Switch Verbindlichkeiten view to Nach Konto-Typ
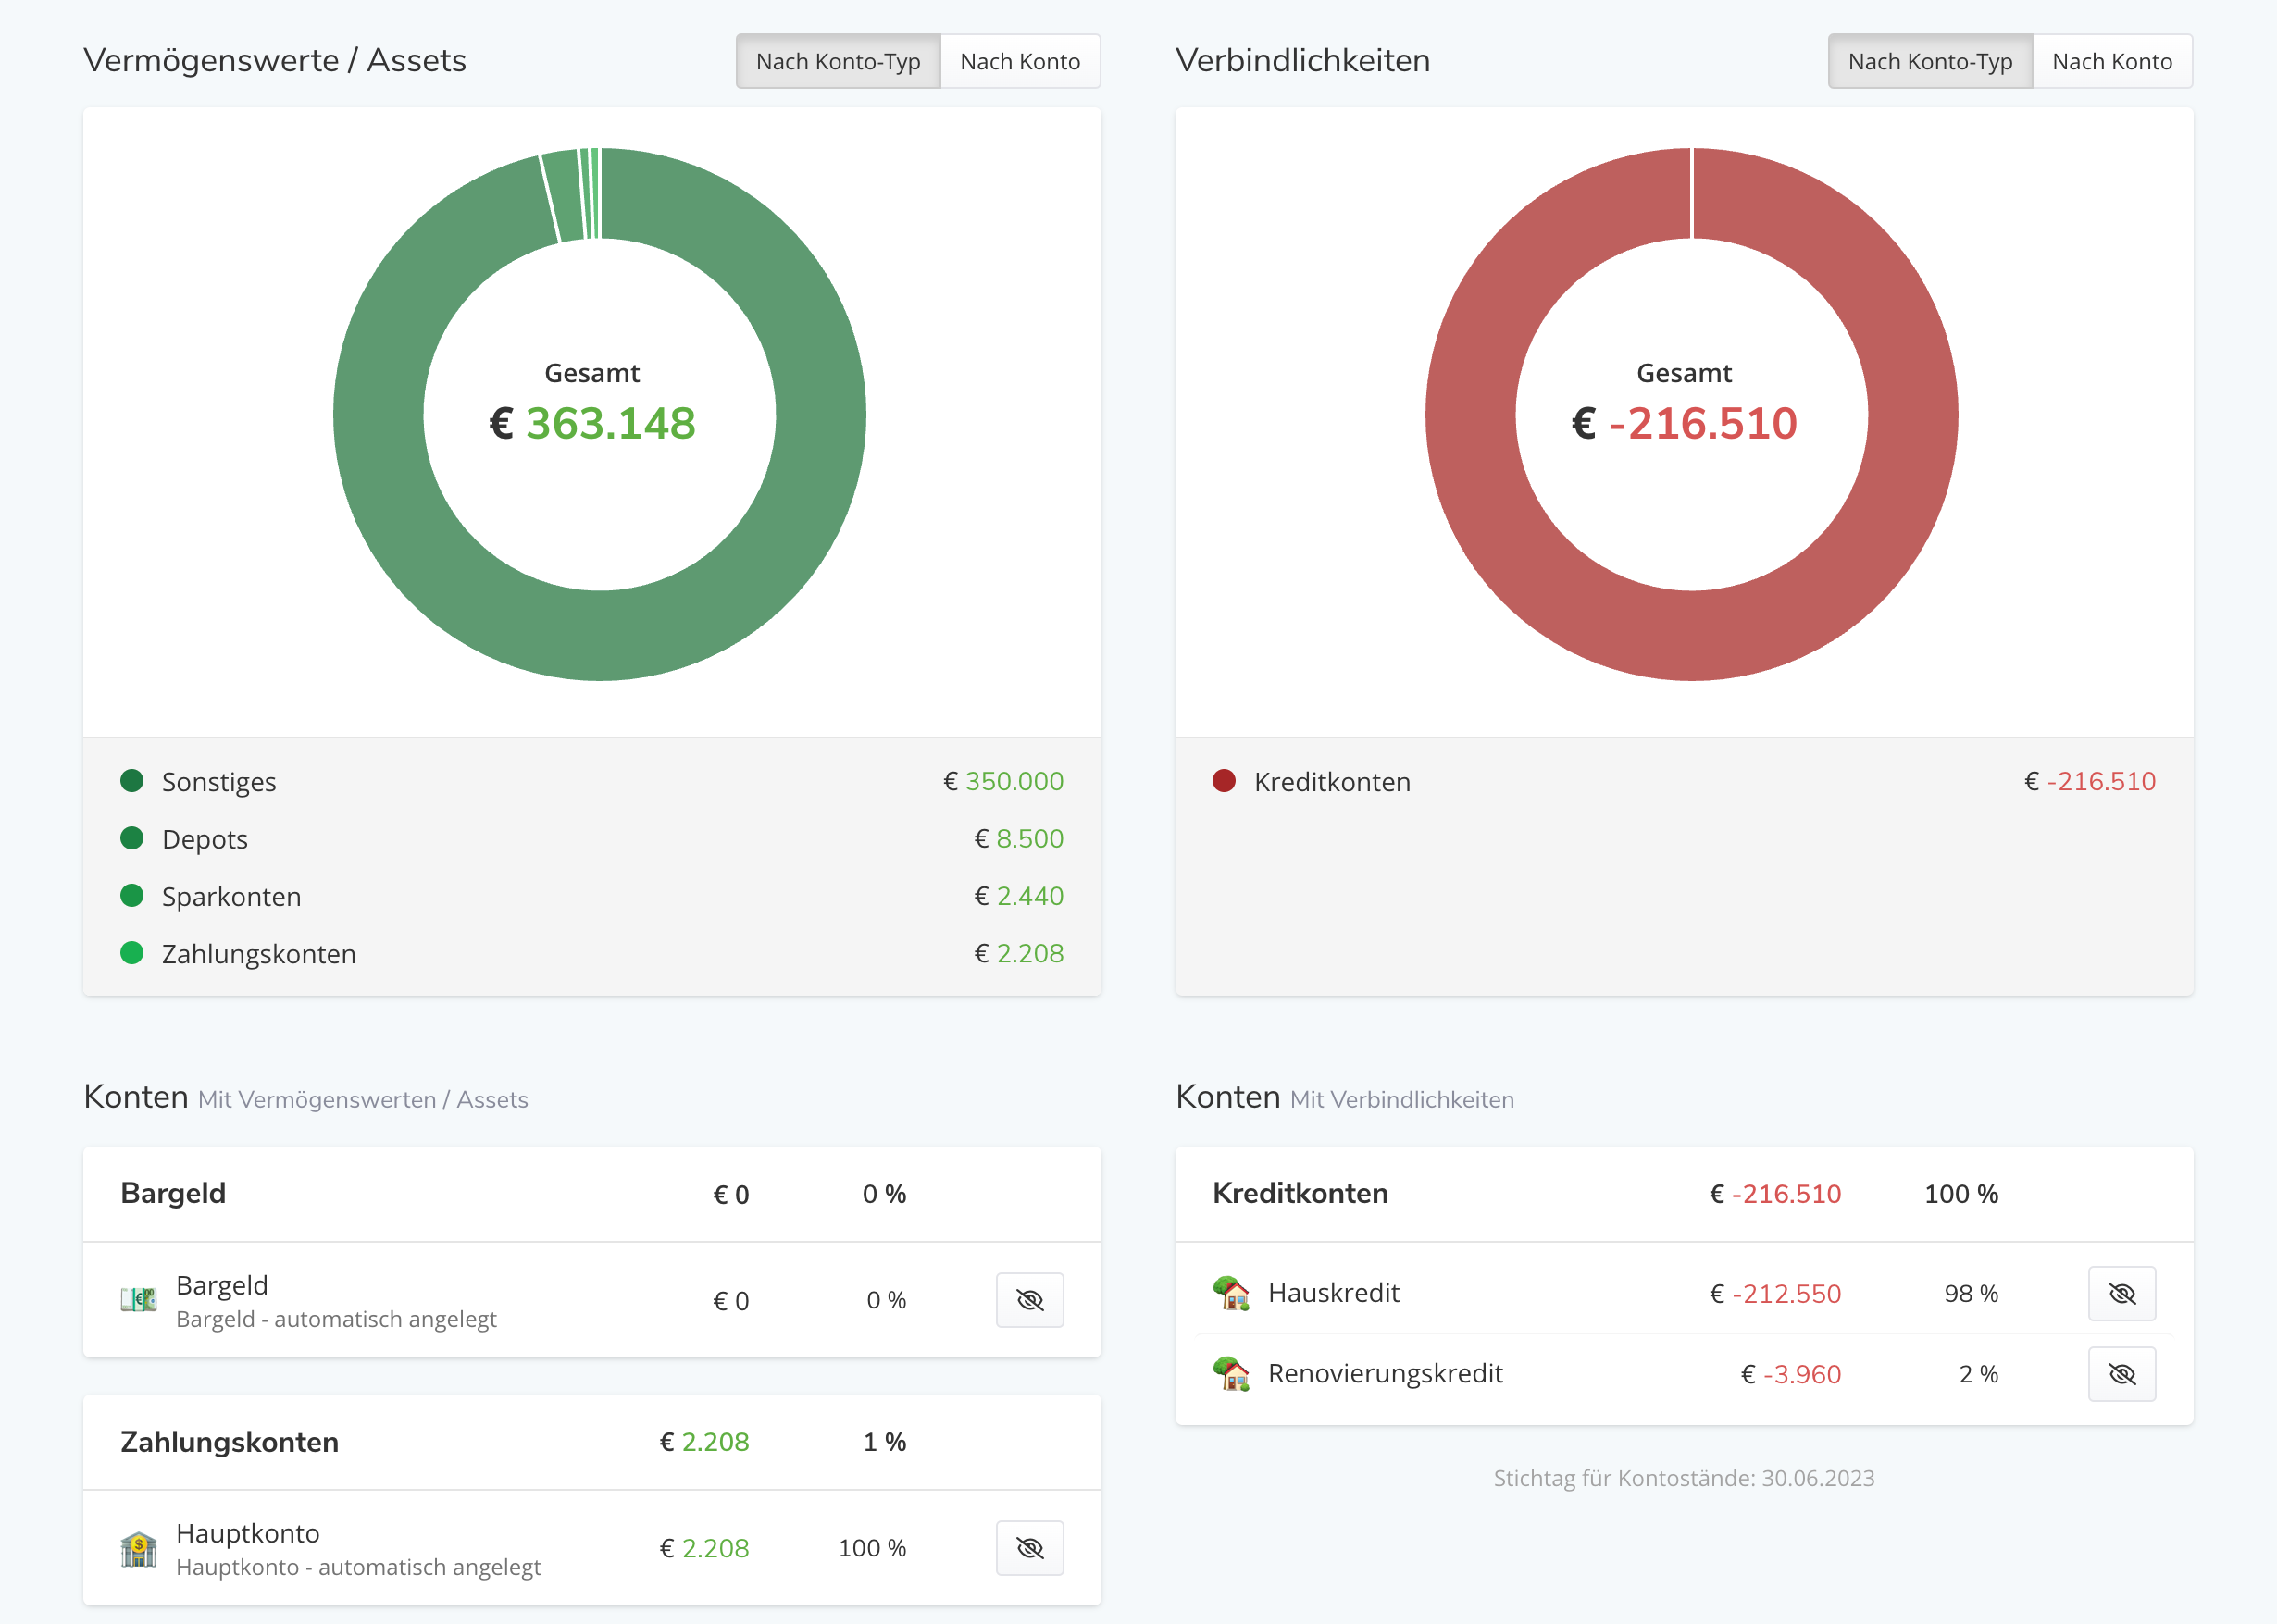Viewport: 2277px width, 1624px height. pyautogui.click(x=1929, y=62)
